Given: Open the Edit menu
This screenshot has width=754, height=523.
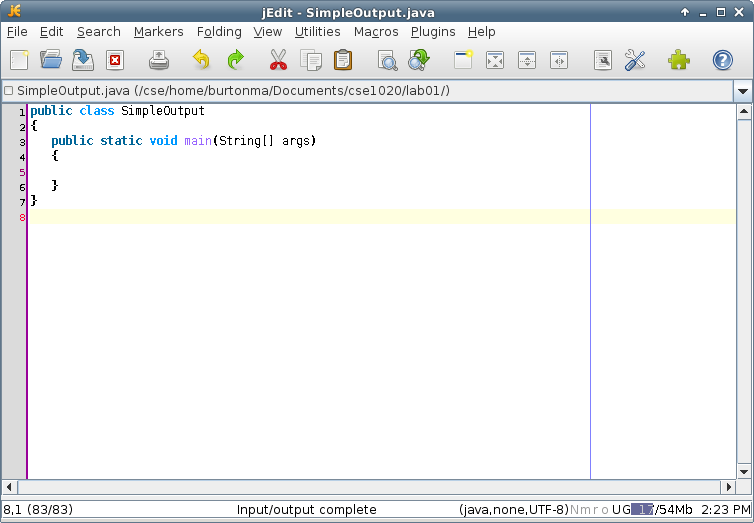Looking at the screenshot, I should (x=51, y=32).
